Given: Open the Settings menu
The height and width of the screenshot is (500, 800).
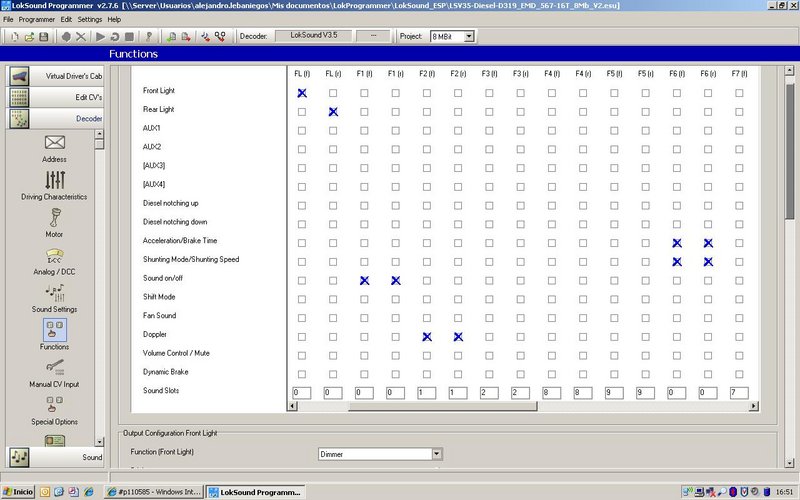Looking at the screenshot, I should [x=90, y=19].
